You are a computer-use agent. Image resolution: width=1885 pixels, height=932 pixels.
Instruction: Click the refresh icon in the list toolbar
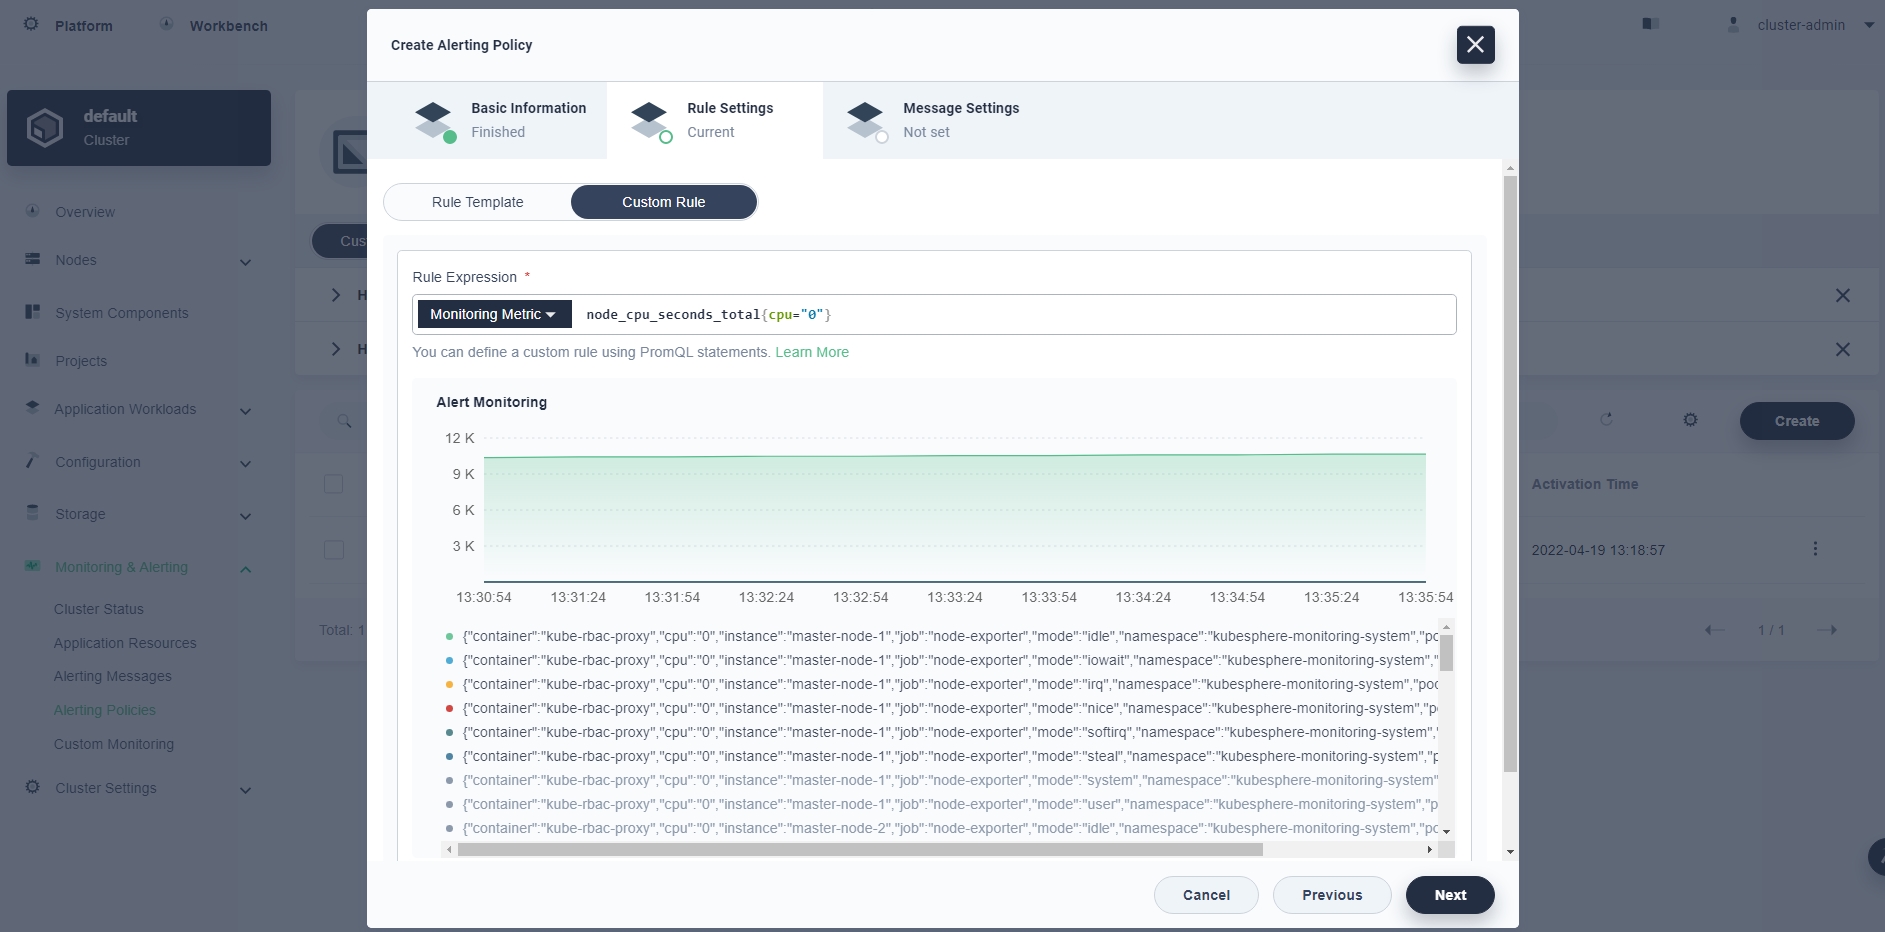[1606, 420]
